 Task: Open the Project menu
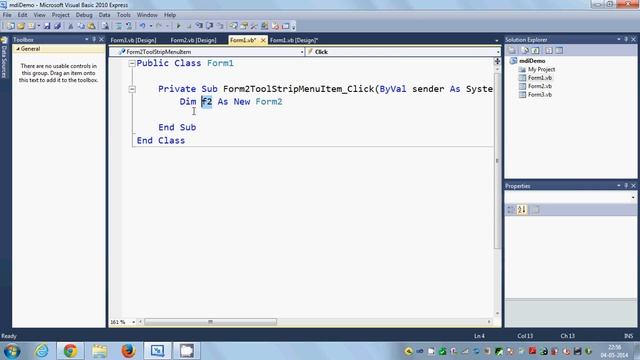coord(60,15)
